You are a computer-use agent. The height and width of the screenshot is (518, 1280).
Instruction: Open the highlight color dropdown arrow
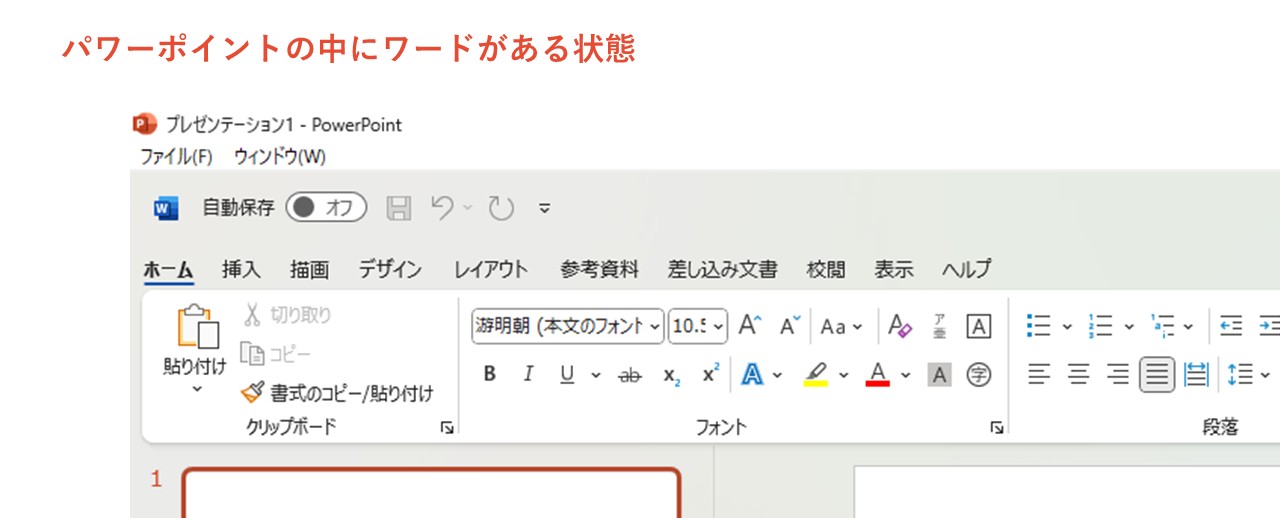point(843,375)
